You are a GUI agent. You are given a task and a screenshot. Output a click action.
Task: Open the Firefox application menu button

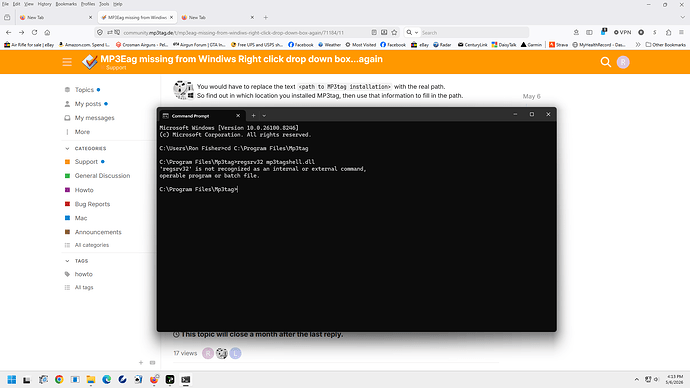pos(681,32)
